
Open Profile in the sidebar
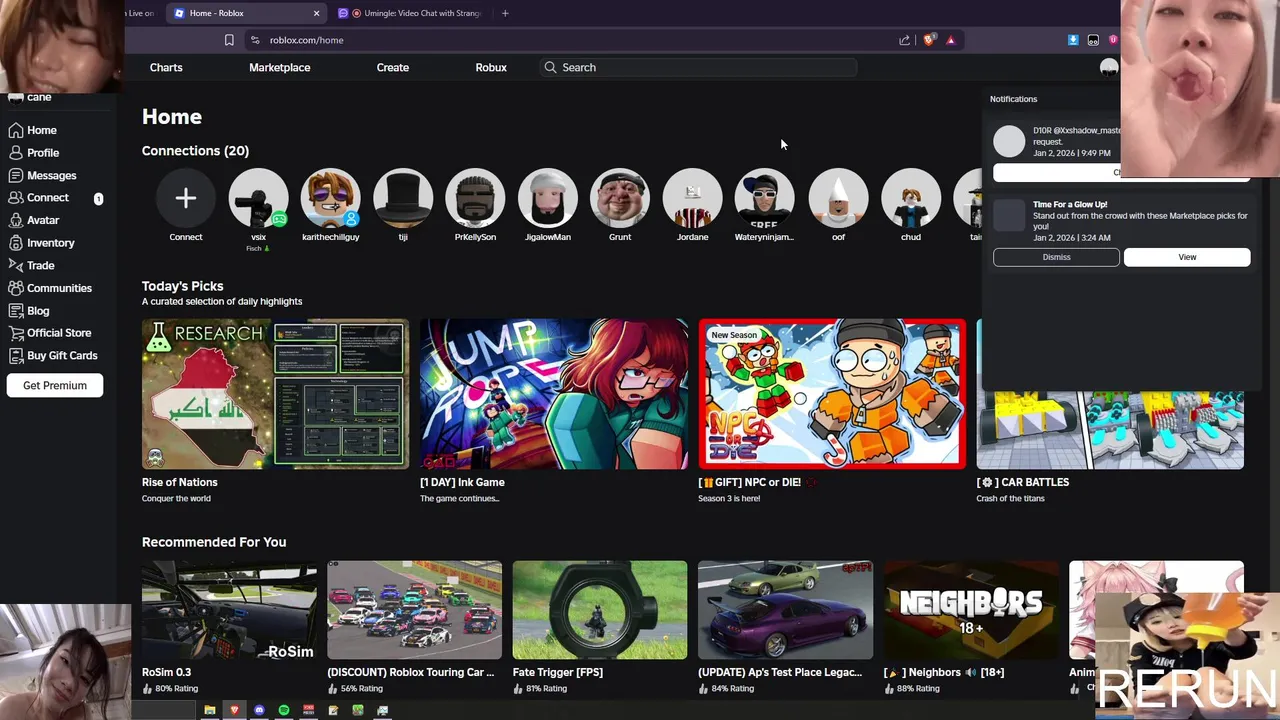pyautogui.click(x=34, y=153)
